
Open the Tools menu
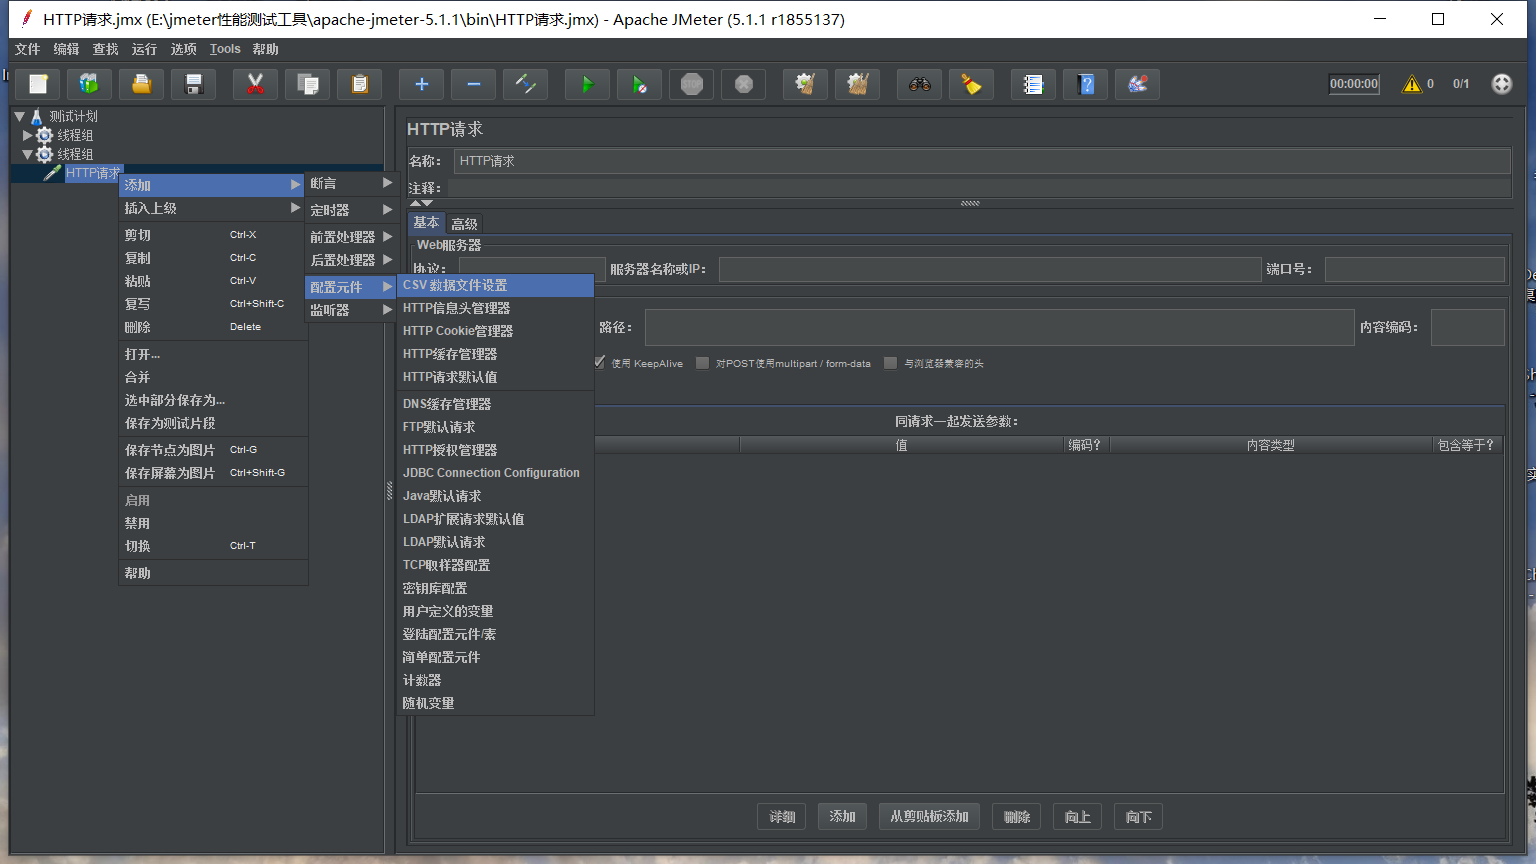[225, 49]
